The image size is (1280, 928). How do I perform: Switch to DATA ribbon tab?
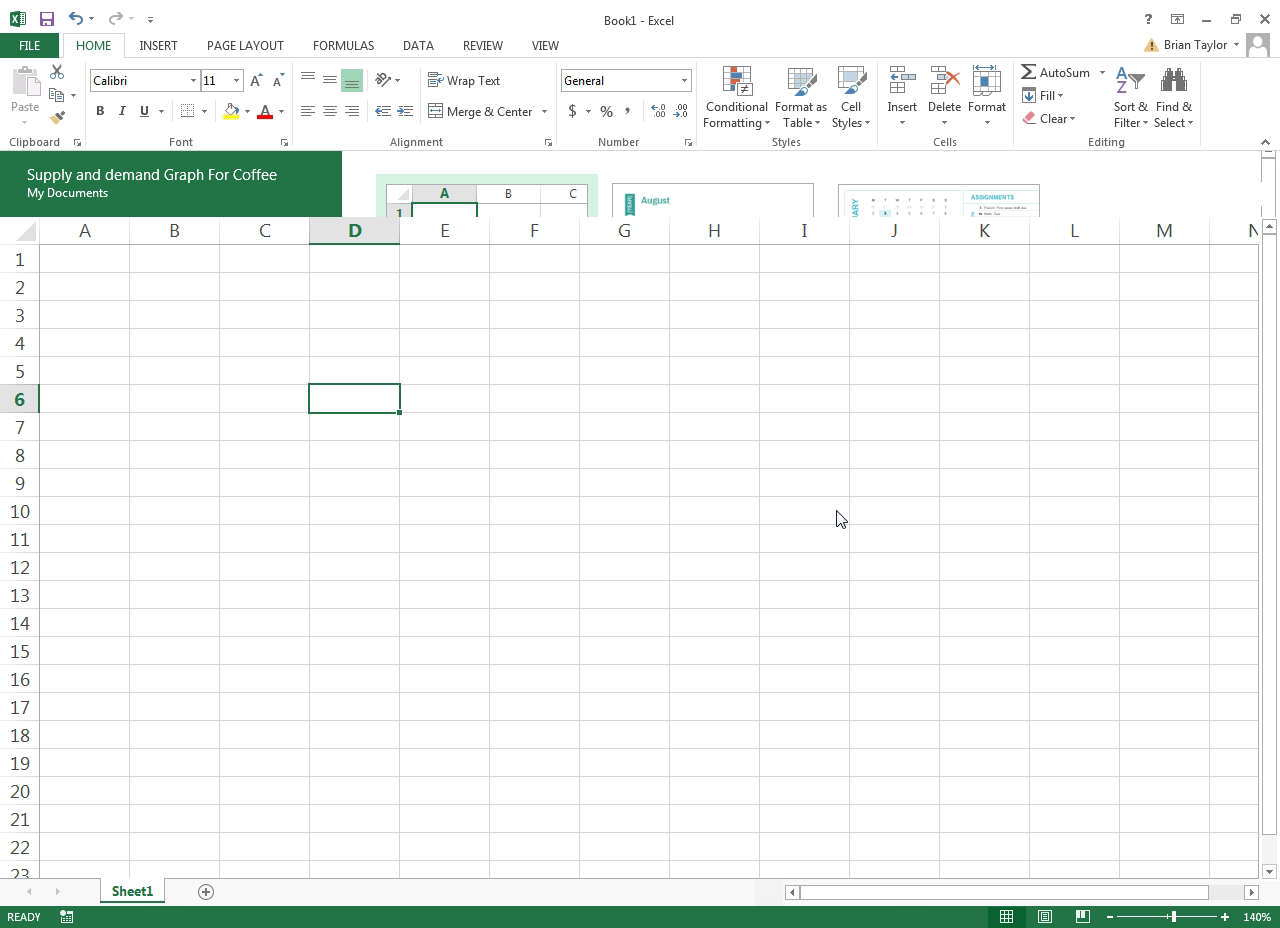418,45
